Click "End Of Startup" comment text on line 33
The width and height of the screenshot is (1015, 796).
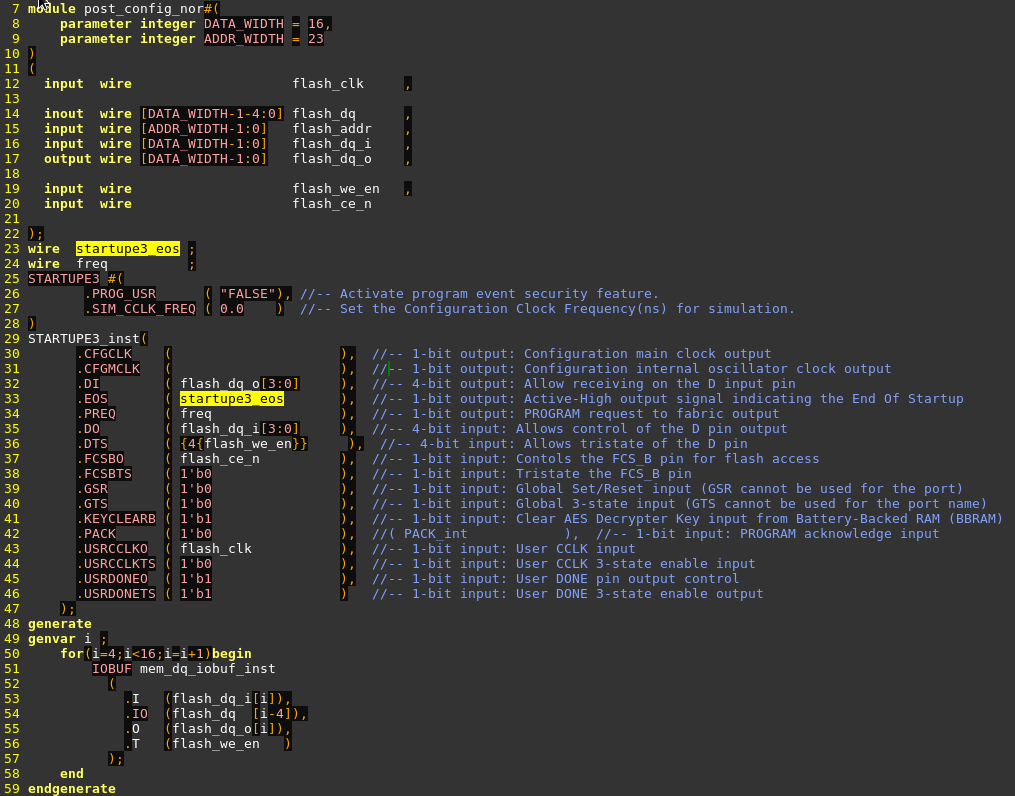point(908,399)
